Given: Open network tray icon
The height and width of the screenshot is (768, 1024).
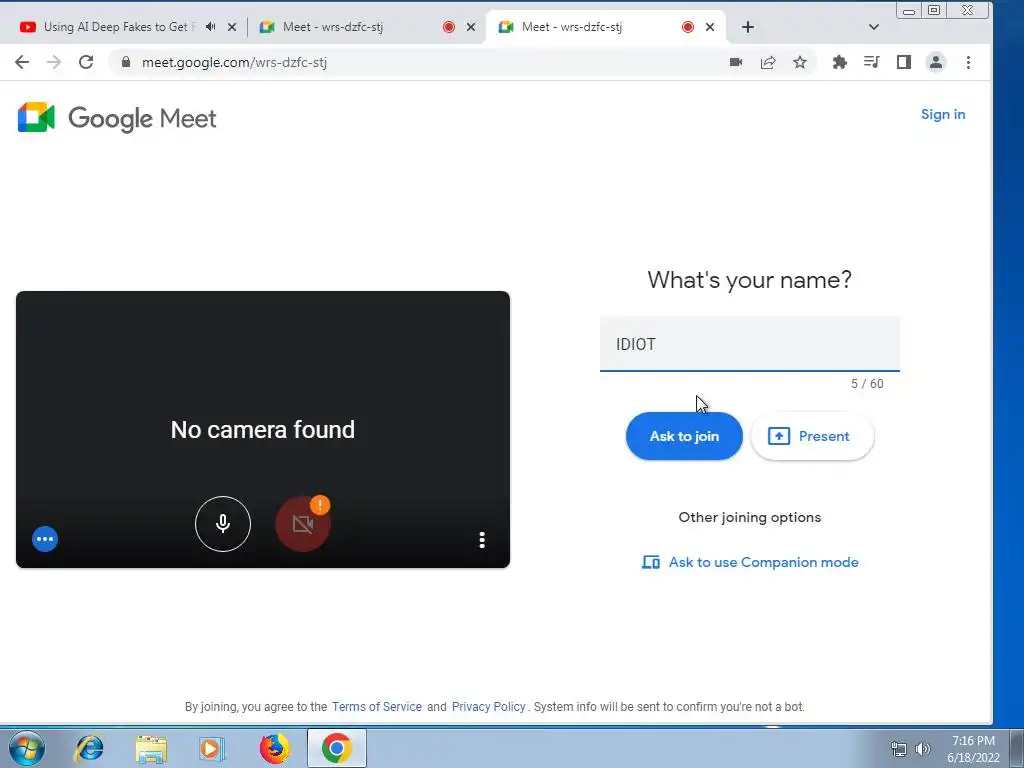Looking at the screenshot, I should (899, 749).
